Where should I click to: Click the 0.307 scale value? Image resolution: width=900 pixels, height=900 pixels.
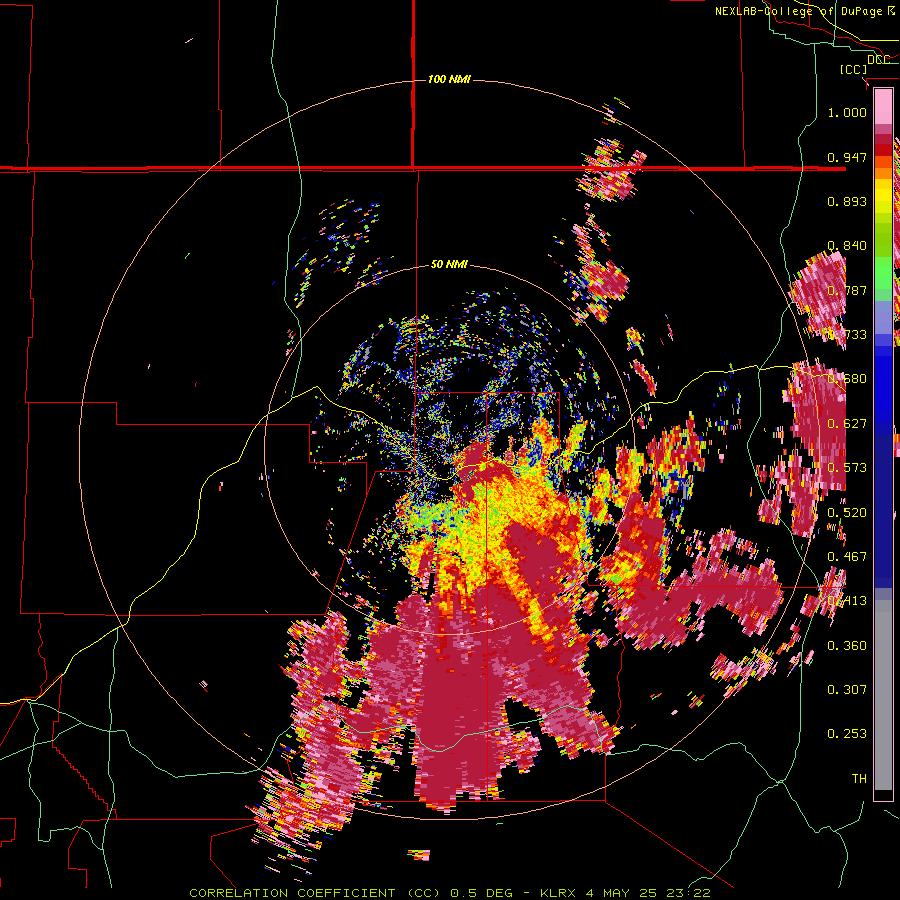point(847,690)
